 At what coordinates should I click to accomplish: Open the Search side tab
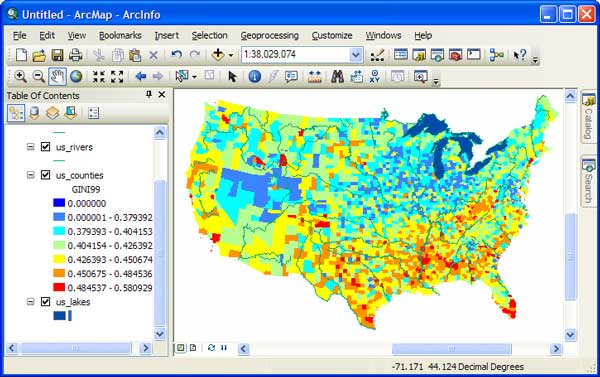point(588,181)
